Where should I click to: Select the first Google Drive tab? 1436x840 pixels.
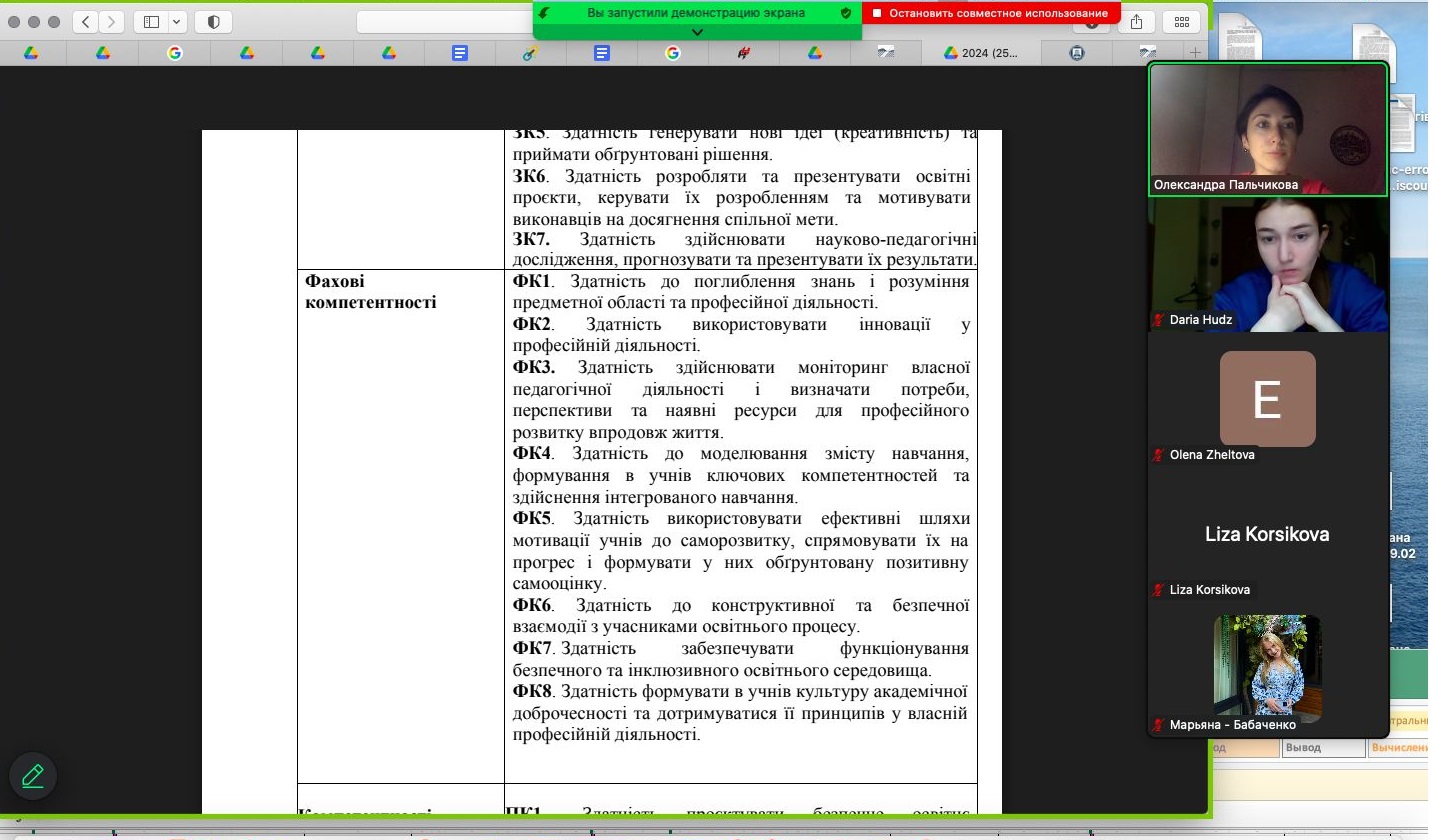coord(31,53)
